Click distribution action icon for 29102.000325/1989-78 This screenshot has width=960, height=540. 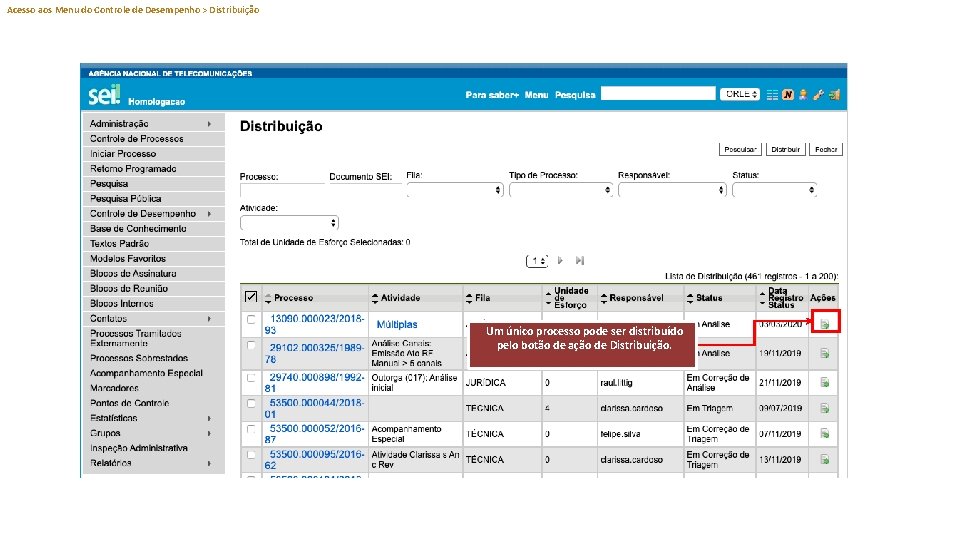[x=825, y=353]
